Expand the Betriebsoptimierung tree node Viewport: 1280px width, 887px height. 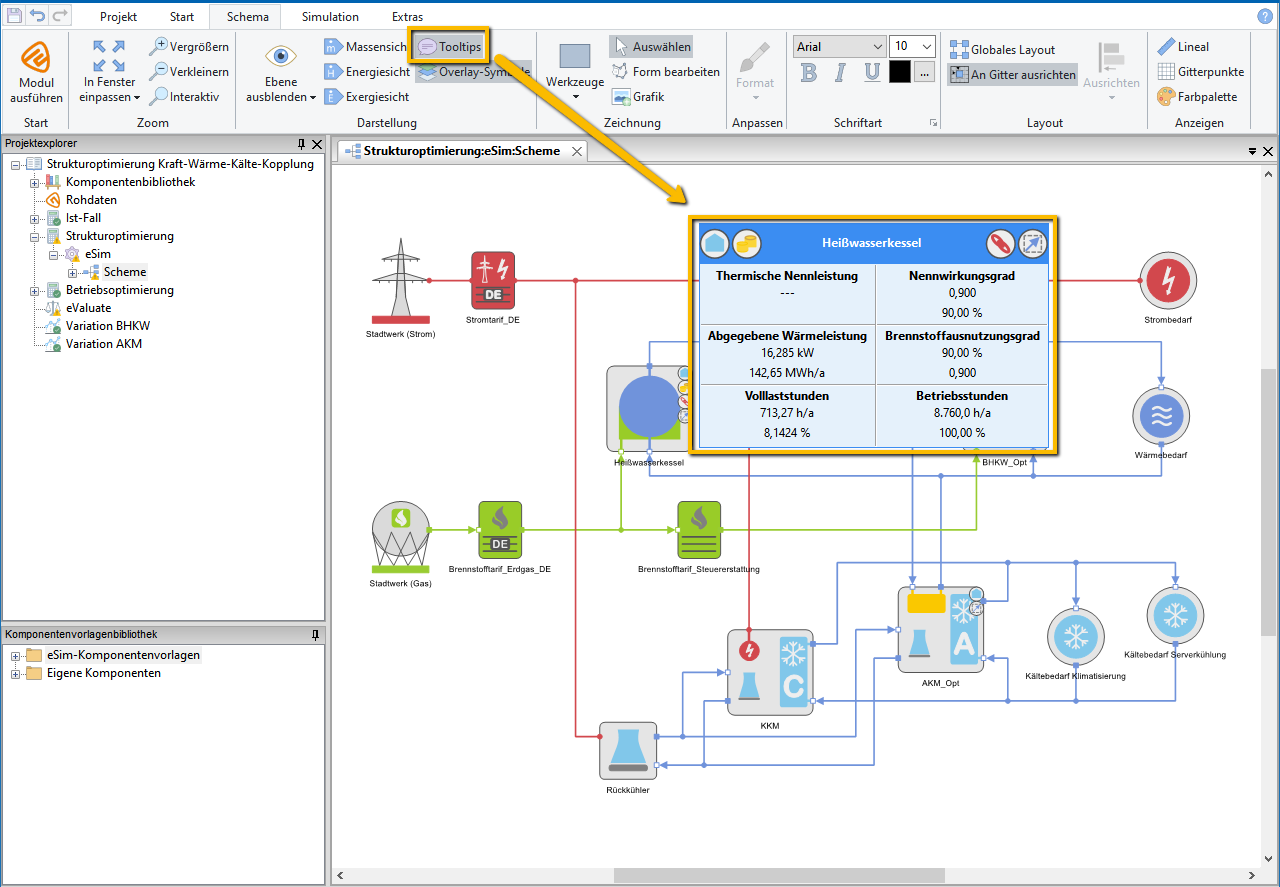point(35,290)
